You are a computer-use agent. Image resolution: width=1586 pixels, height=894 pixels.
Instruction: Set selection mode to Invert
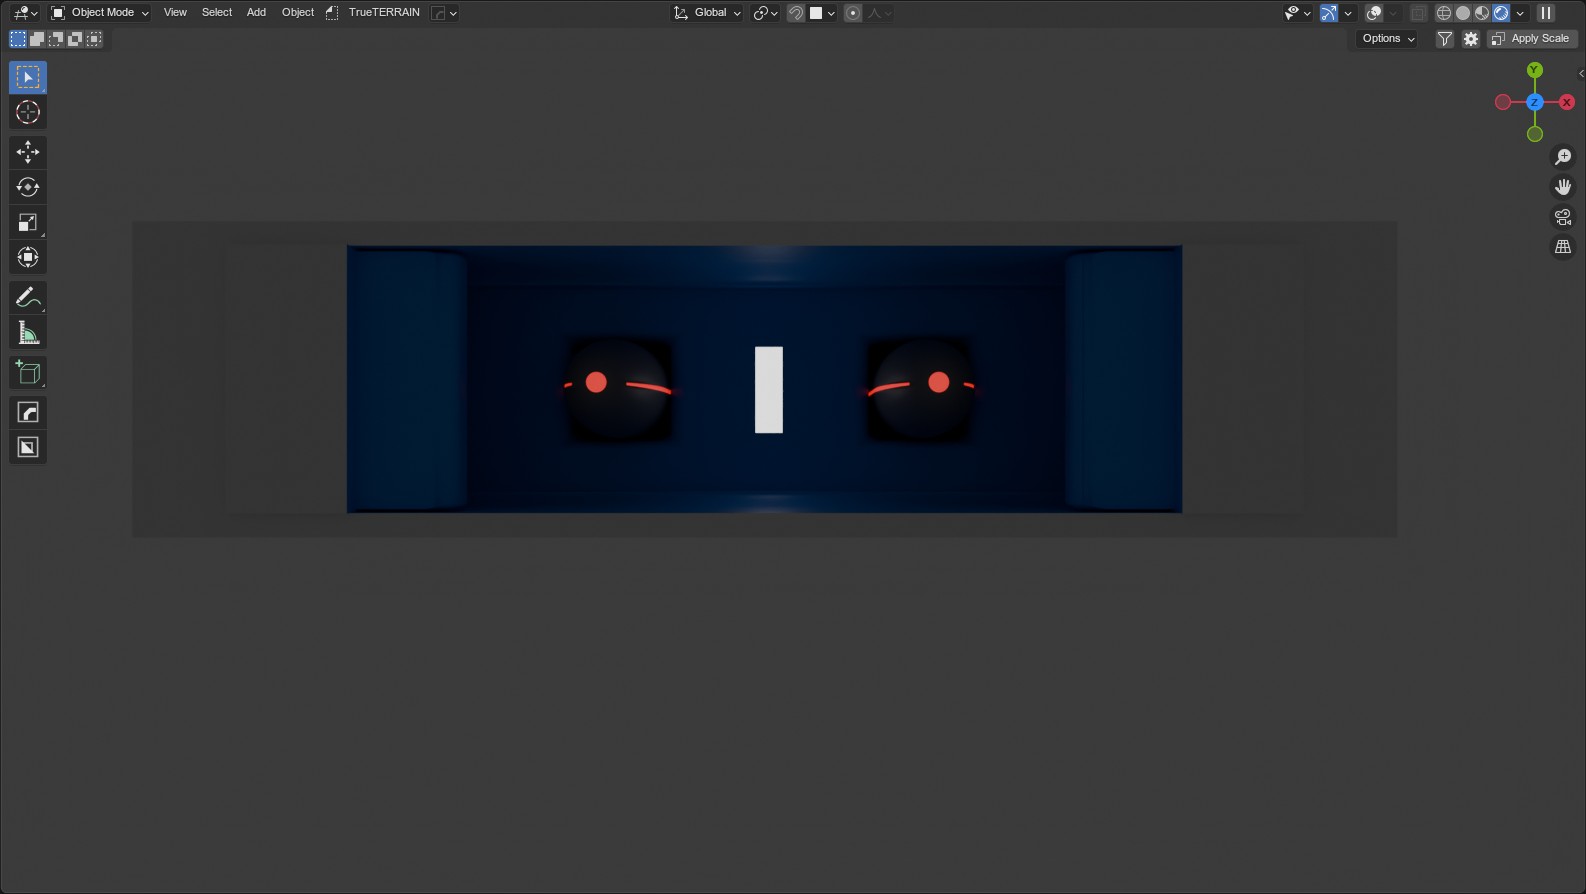point(75,39)
